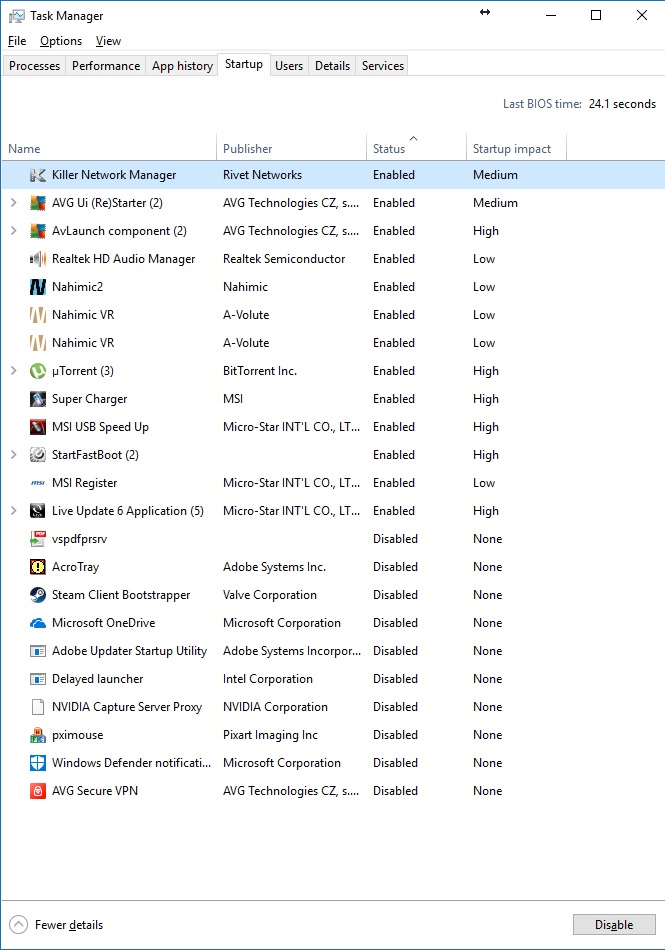Click the Nahimic2 icon
Viewport: 665px width, 950px height.
click(x=38, y=287)
